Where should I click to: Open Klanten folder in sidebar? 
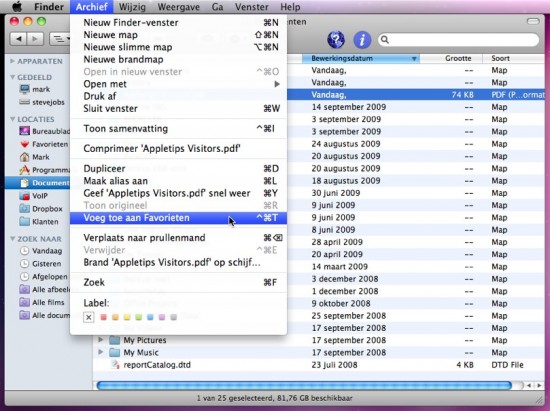pos(39,222)
